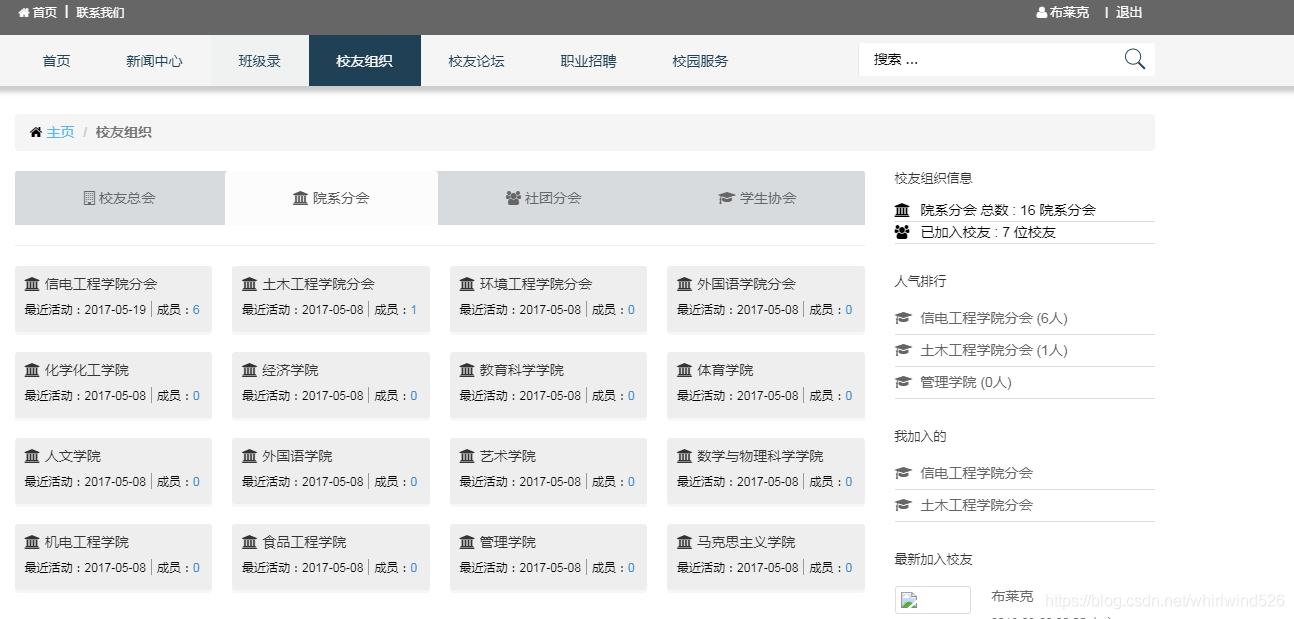Viewport: 1294px width, 619px height.
Task: Click institution icon of 马克思主义学院 card
Action: [685, 542]
